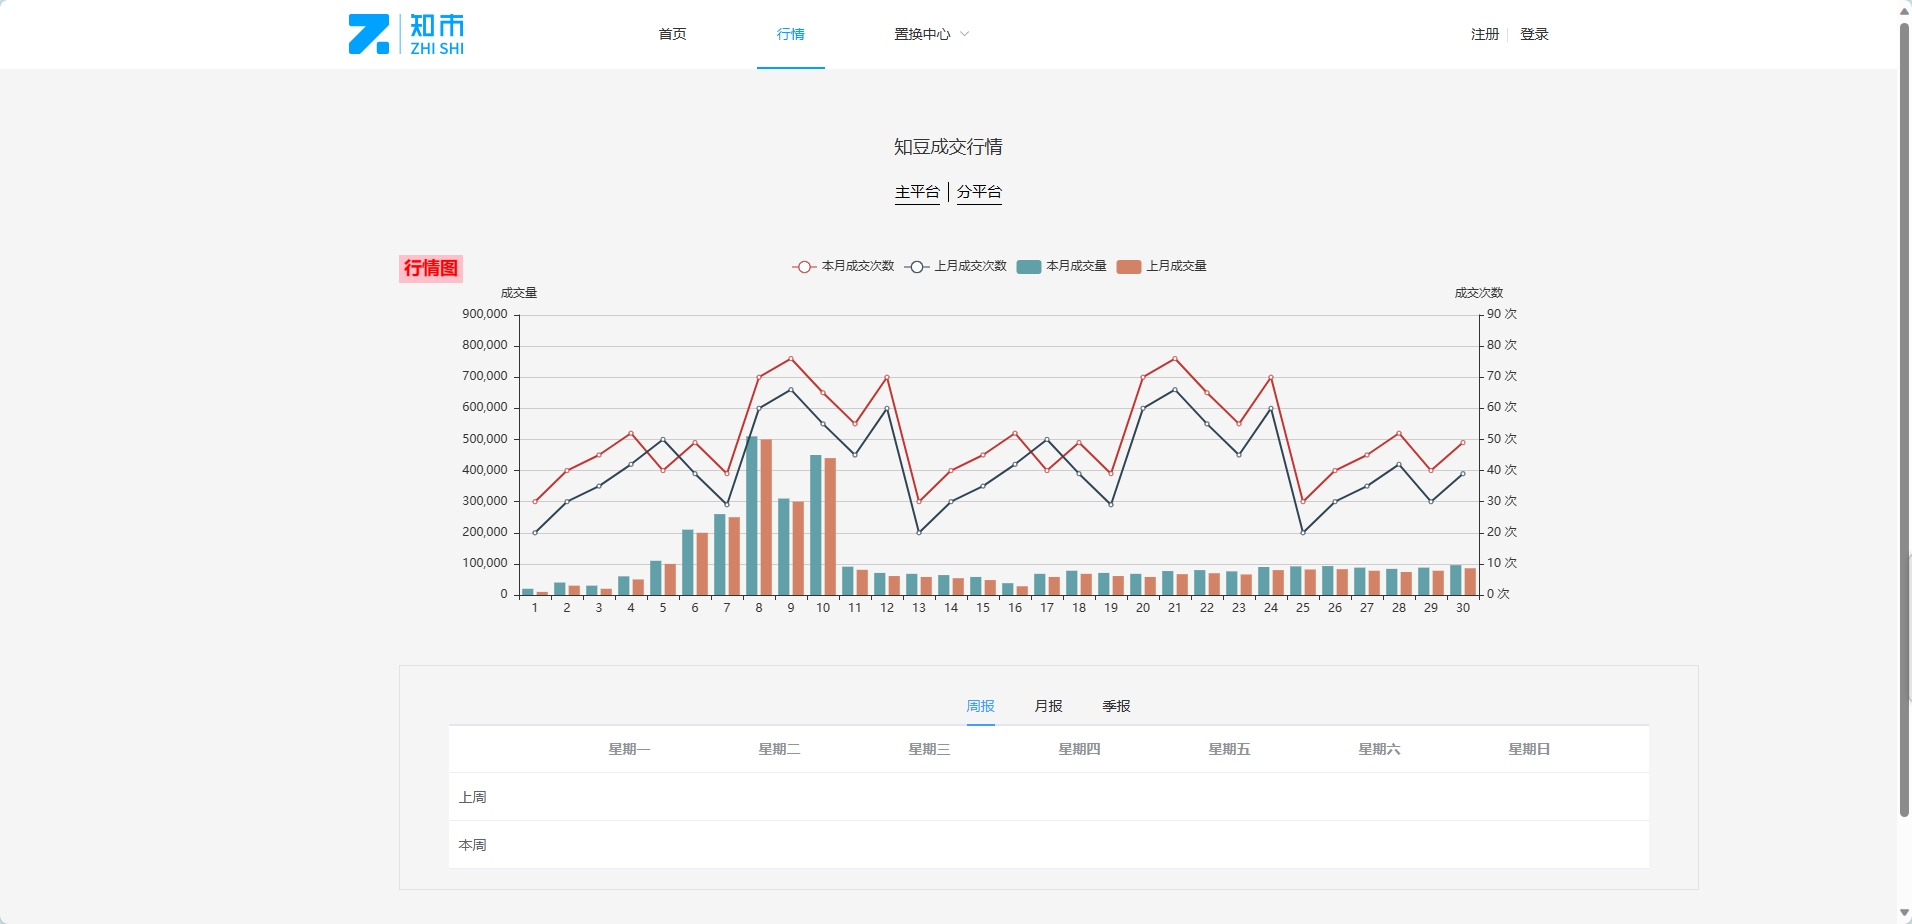Expand the 置换中心 dropdown menu
The height and width of the screenshot is (924, 1912).
coord(931,34)
